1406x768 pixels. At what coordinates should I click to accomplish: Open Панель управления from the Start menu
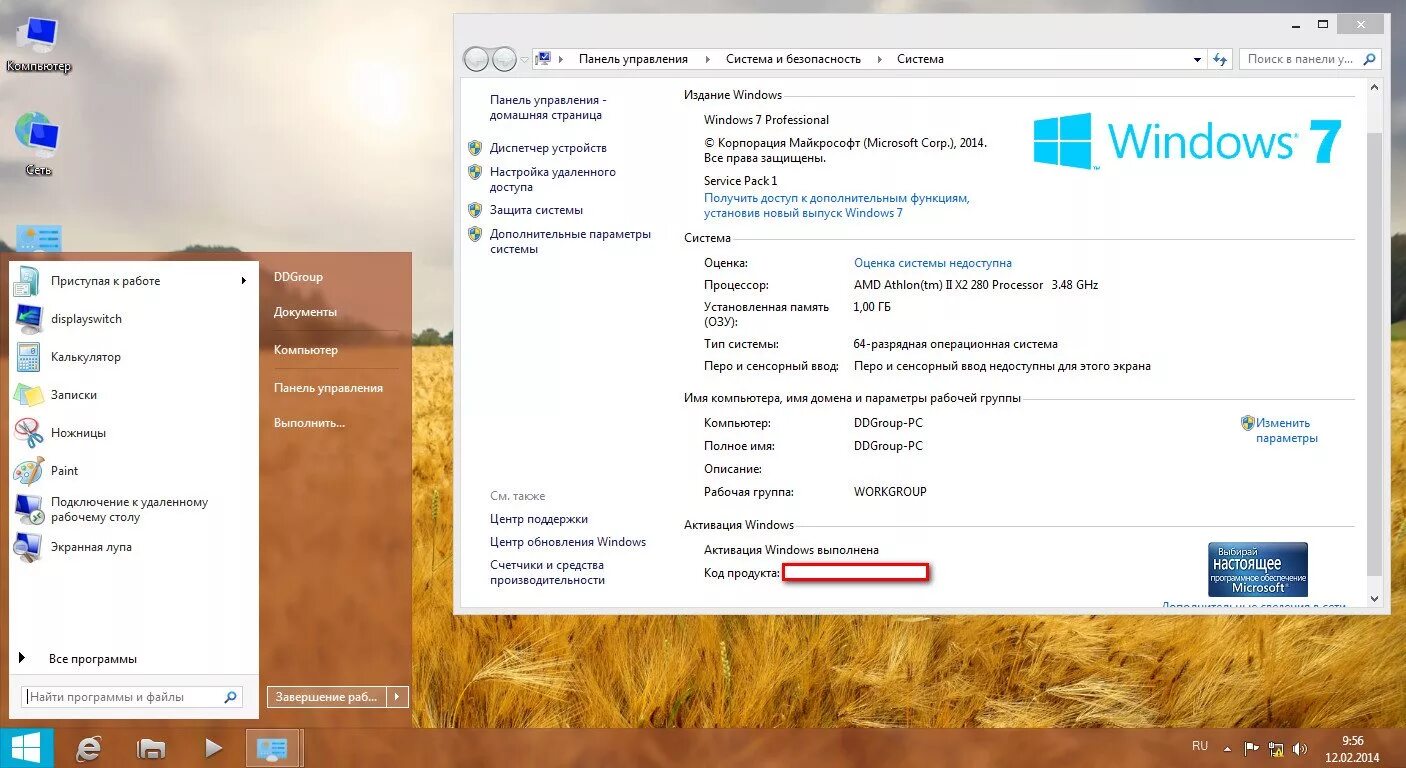point(328,388)
